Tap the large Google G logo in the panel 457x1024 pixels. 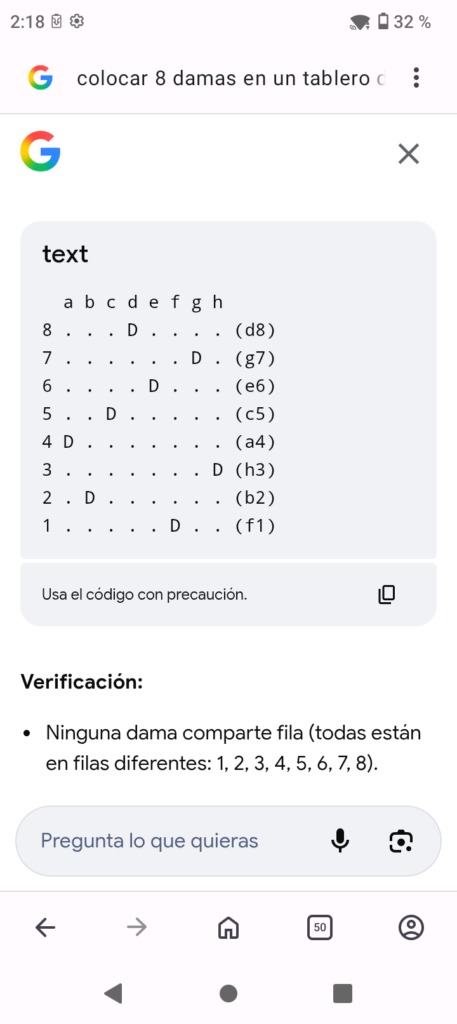(x=40, y=152)
